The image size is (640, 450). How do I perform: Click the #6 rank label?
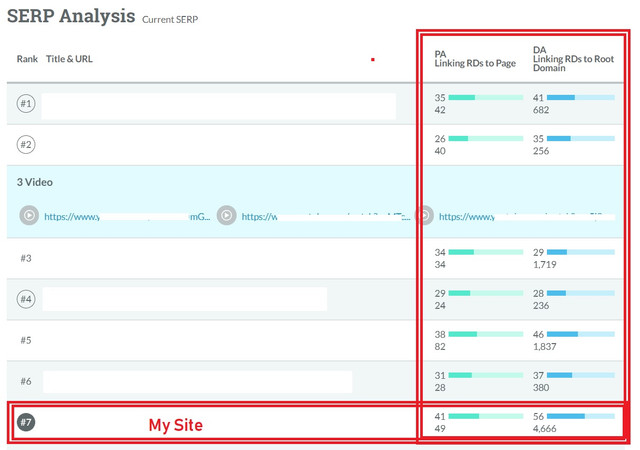pos(26,381)
